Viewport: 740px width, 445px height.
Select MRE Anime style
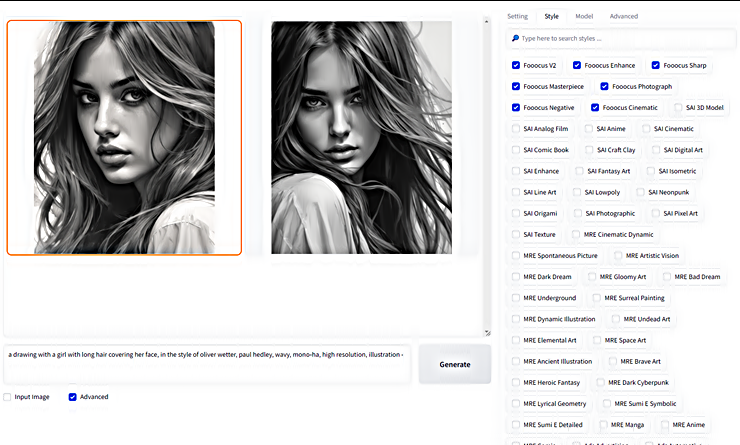coord(665,425)
